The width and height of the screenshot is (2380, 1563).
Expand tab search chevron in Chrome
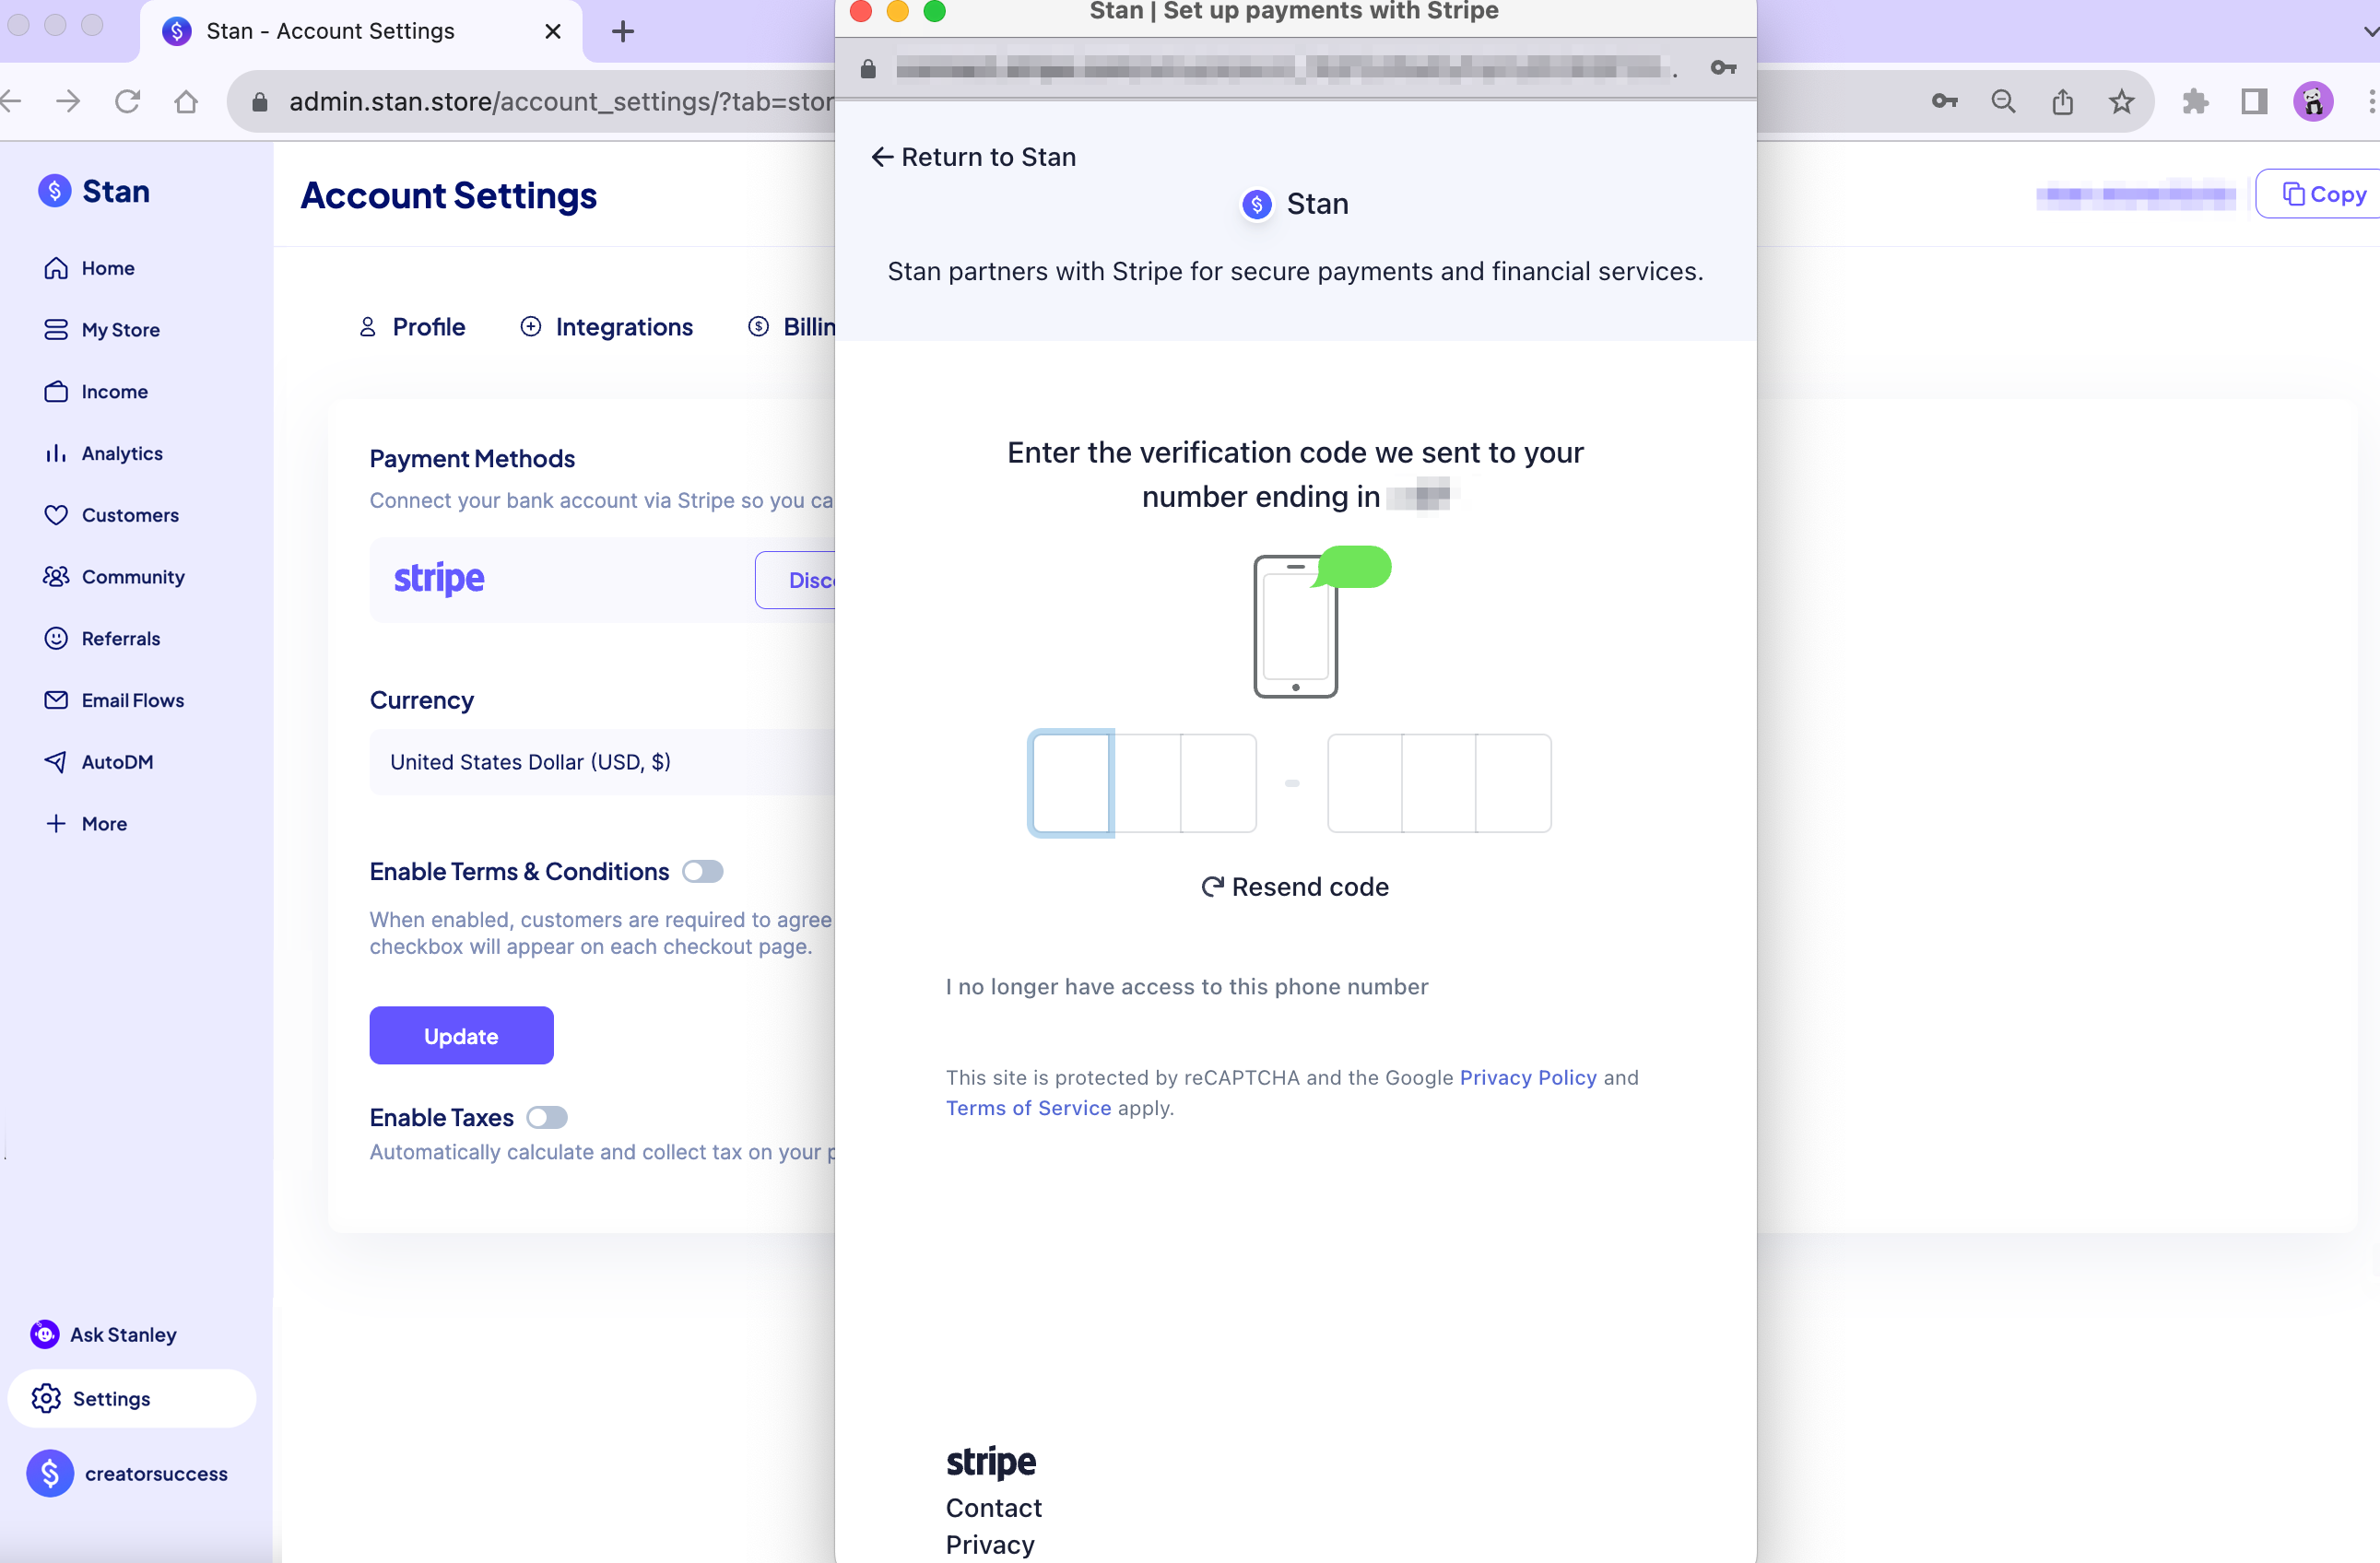click(x=2370, y=32)
